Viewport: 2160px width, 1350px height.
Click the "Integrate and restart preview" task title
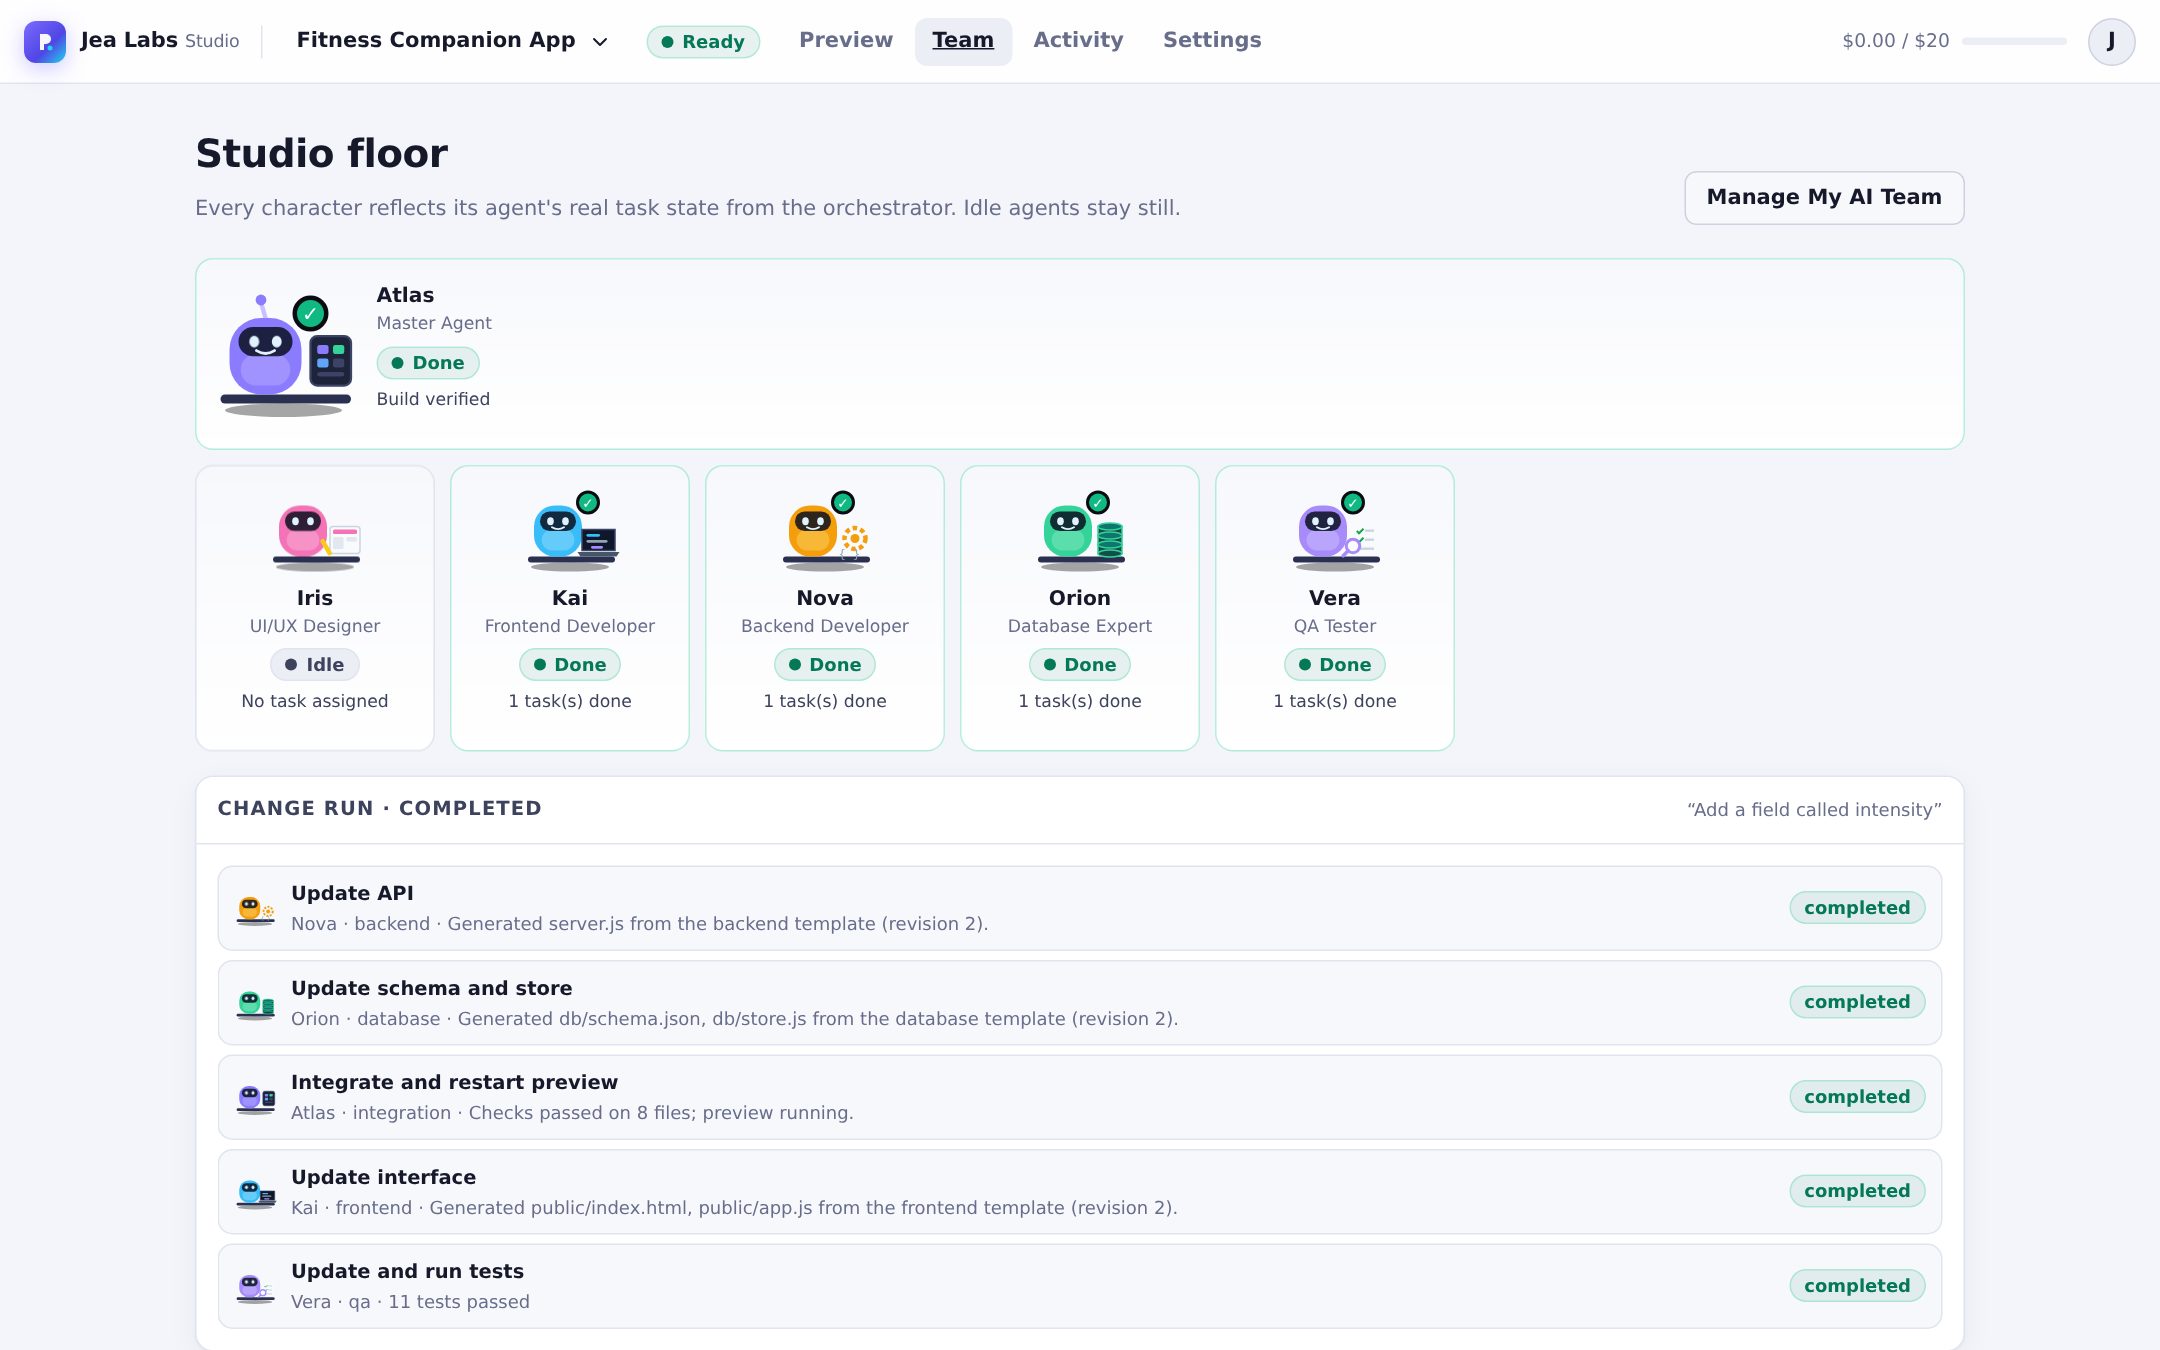coord(454,1082)
